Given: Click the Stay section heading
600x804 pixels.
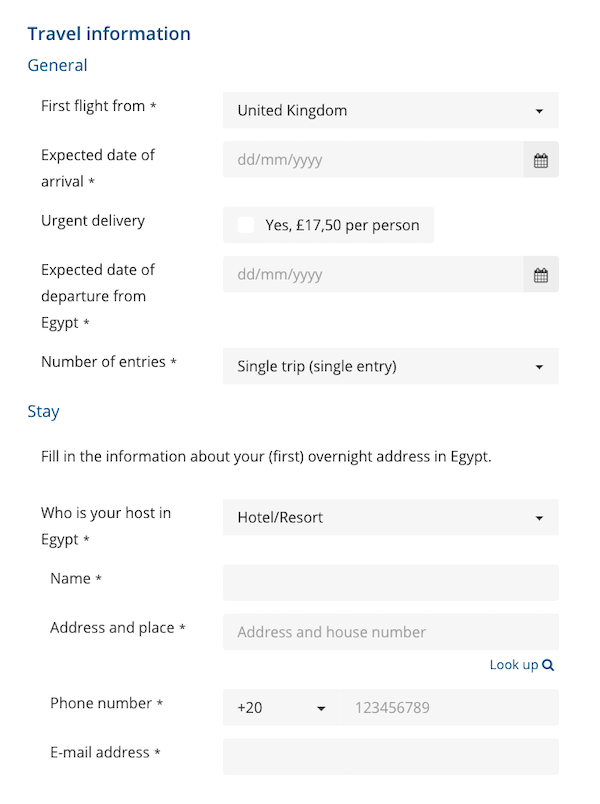Looking at the screenshot, I should (x=43, y=411).
